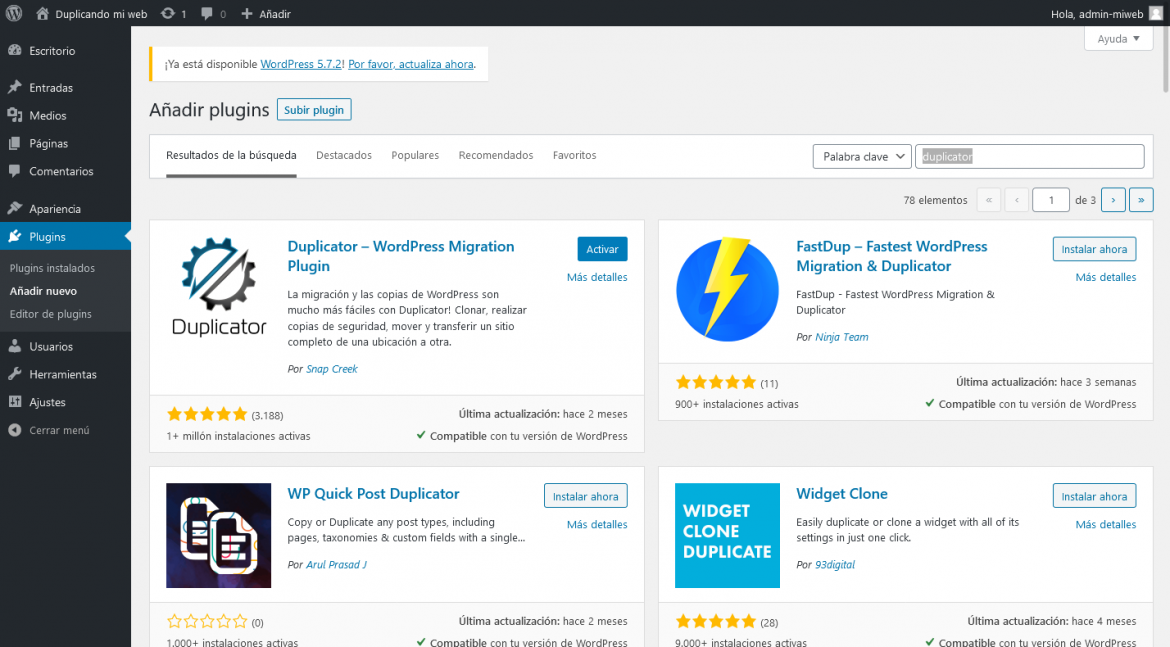
Task: Switch to the Populares tab
Action: click(415, 155)
